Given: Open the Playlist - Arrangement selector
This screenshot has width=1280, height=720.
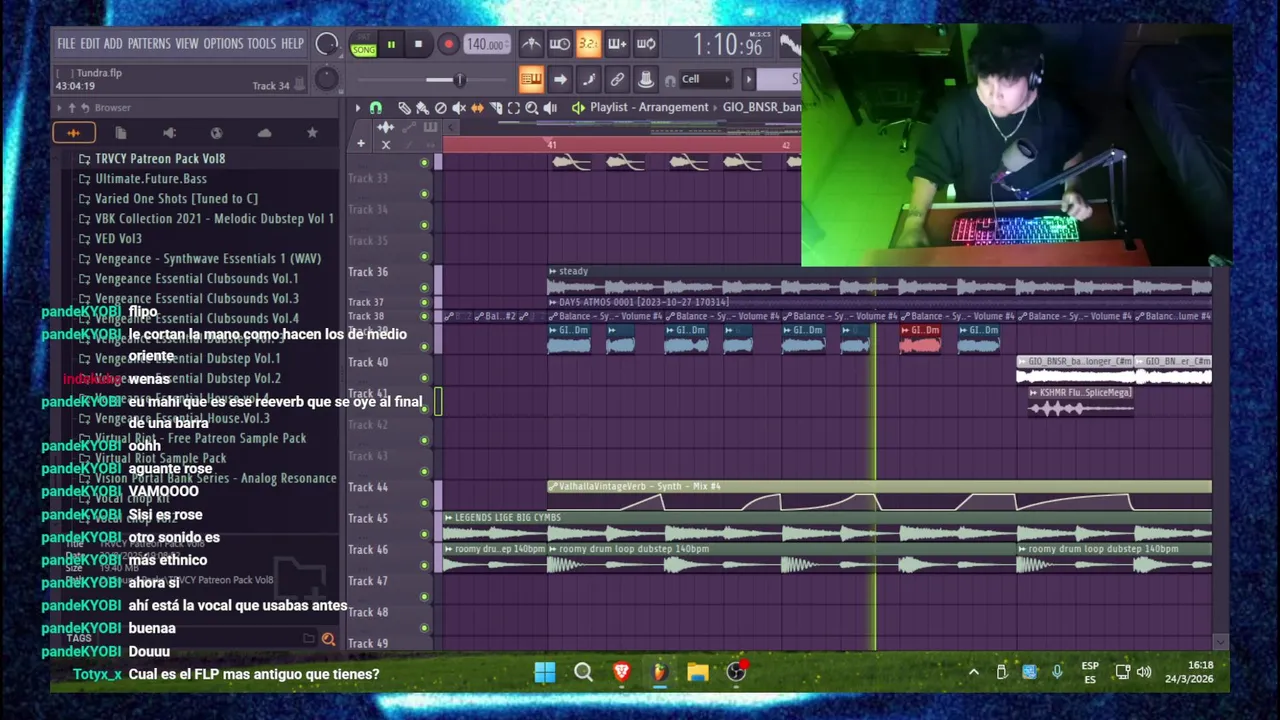Looking at the screenshot, I should [649, 108].
